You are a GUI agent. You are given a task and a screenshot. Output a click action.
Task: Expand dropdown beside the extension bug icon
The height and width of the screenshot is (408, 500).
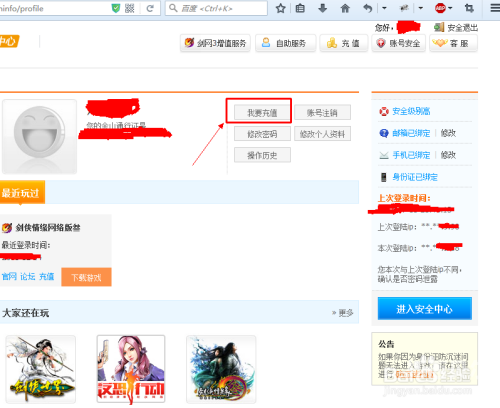421,8
